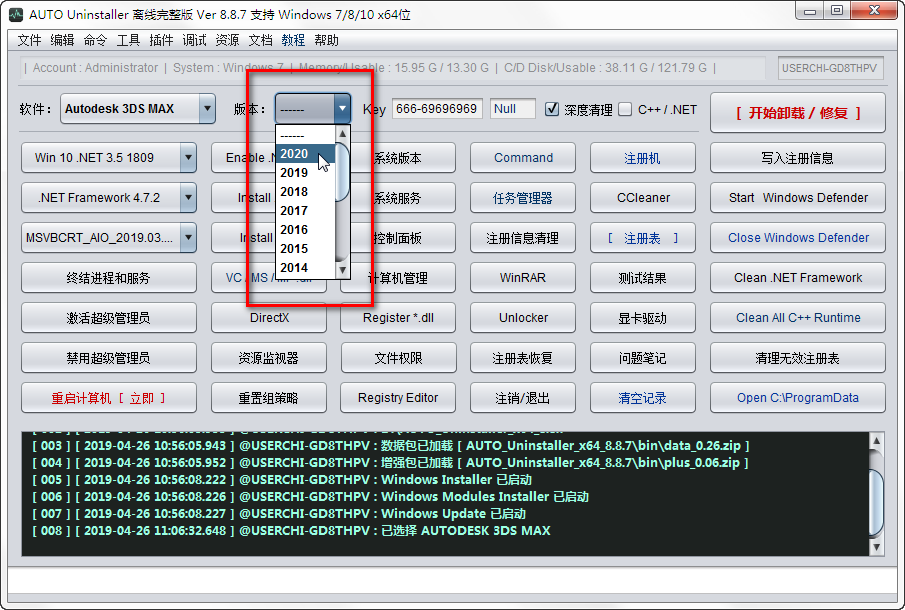The height and width of the screenshot is (610, 905).
Task: Click the 禁用超级管理员 button
Action: 109,358
